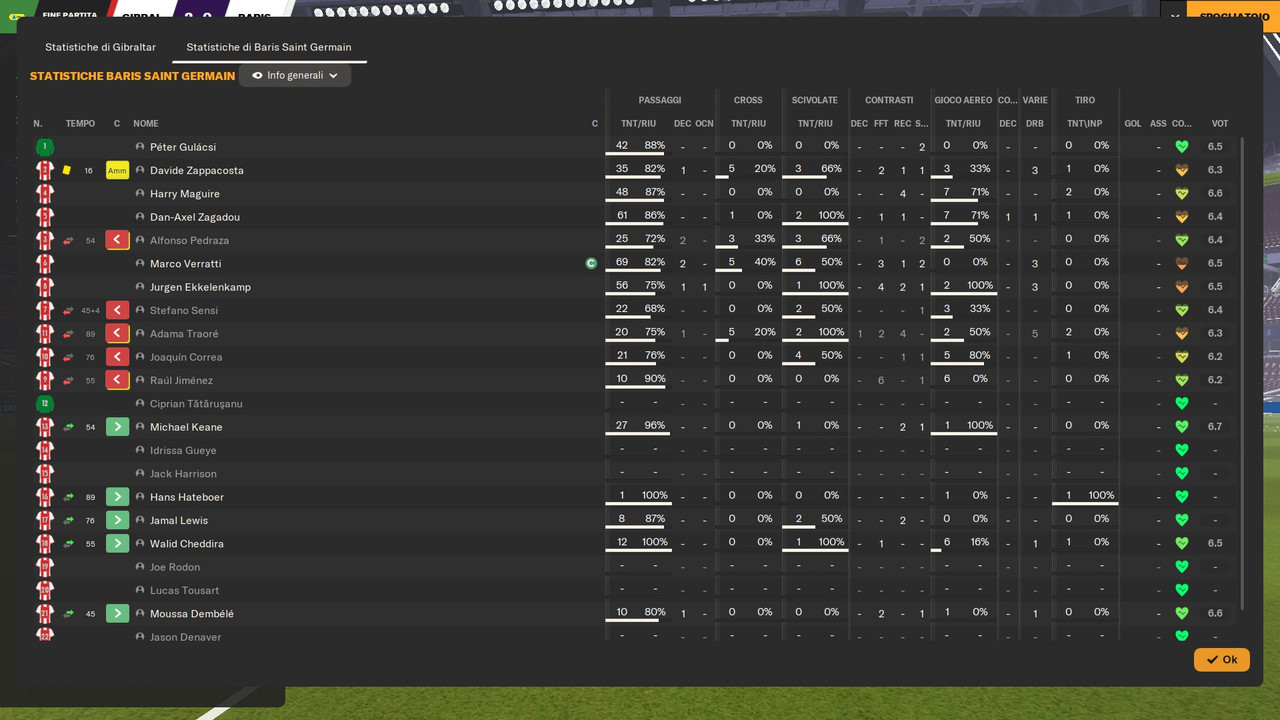Image resolution: width=1280 pixels, height=720 pixels.
Task: Open Lucas Tousart's player profile
Action: click(184, 591)
